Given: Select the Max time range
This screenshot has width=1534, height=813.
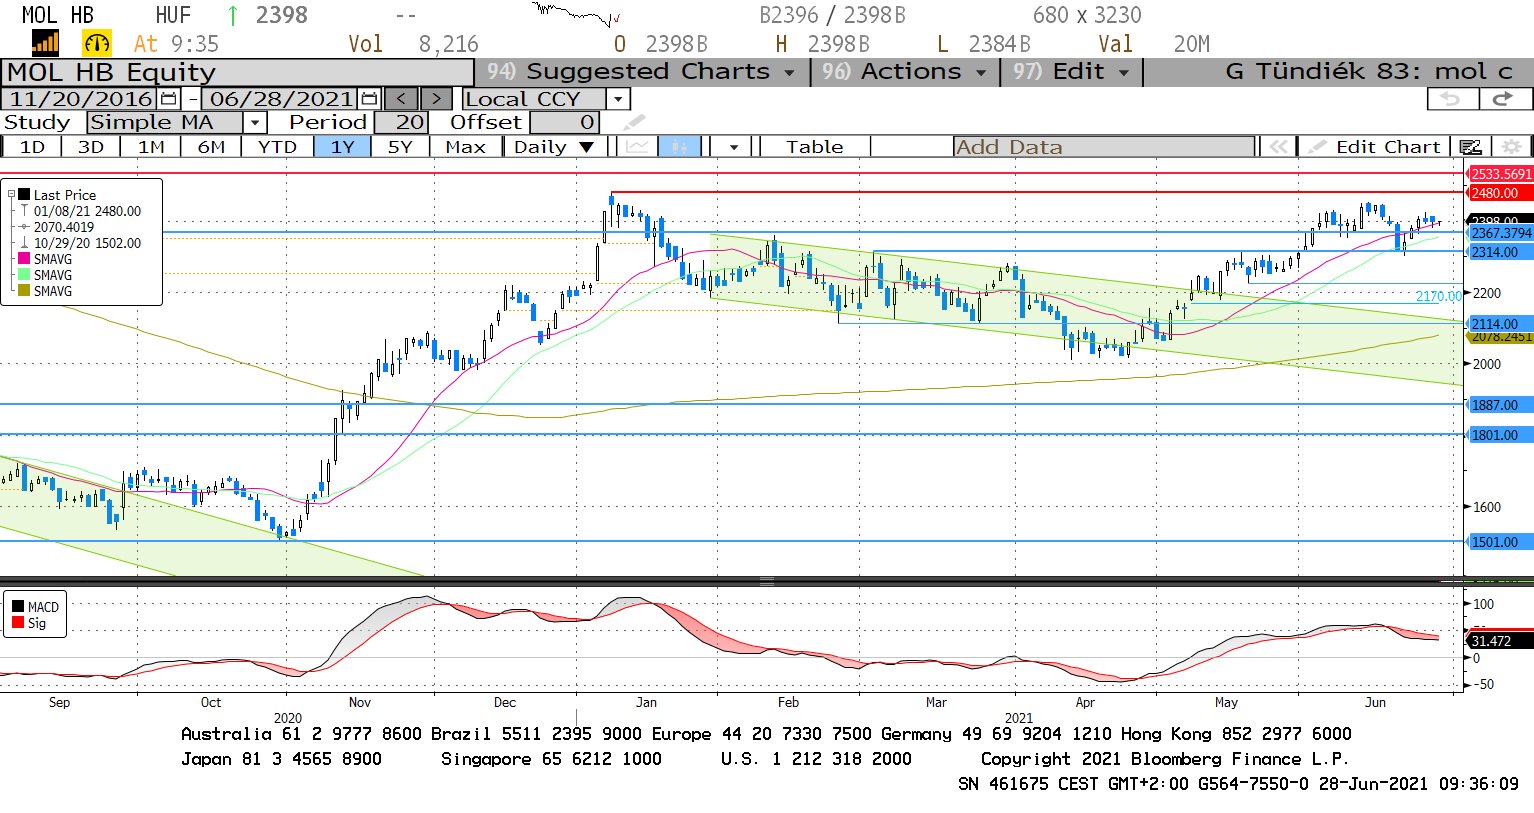Looking at the screenshot, I should (x=465, y=147).
